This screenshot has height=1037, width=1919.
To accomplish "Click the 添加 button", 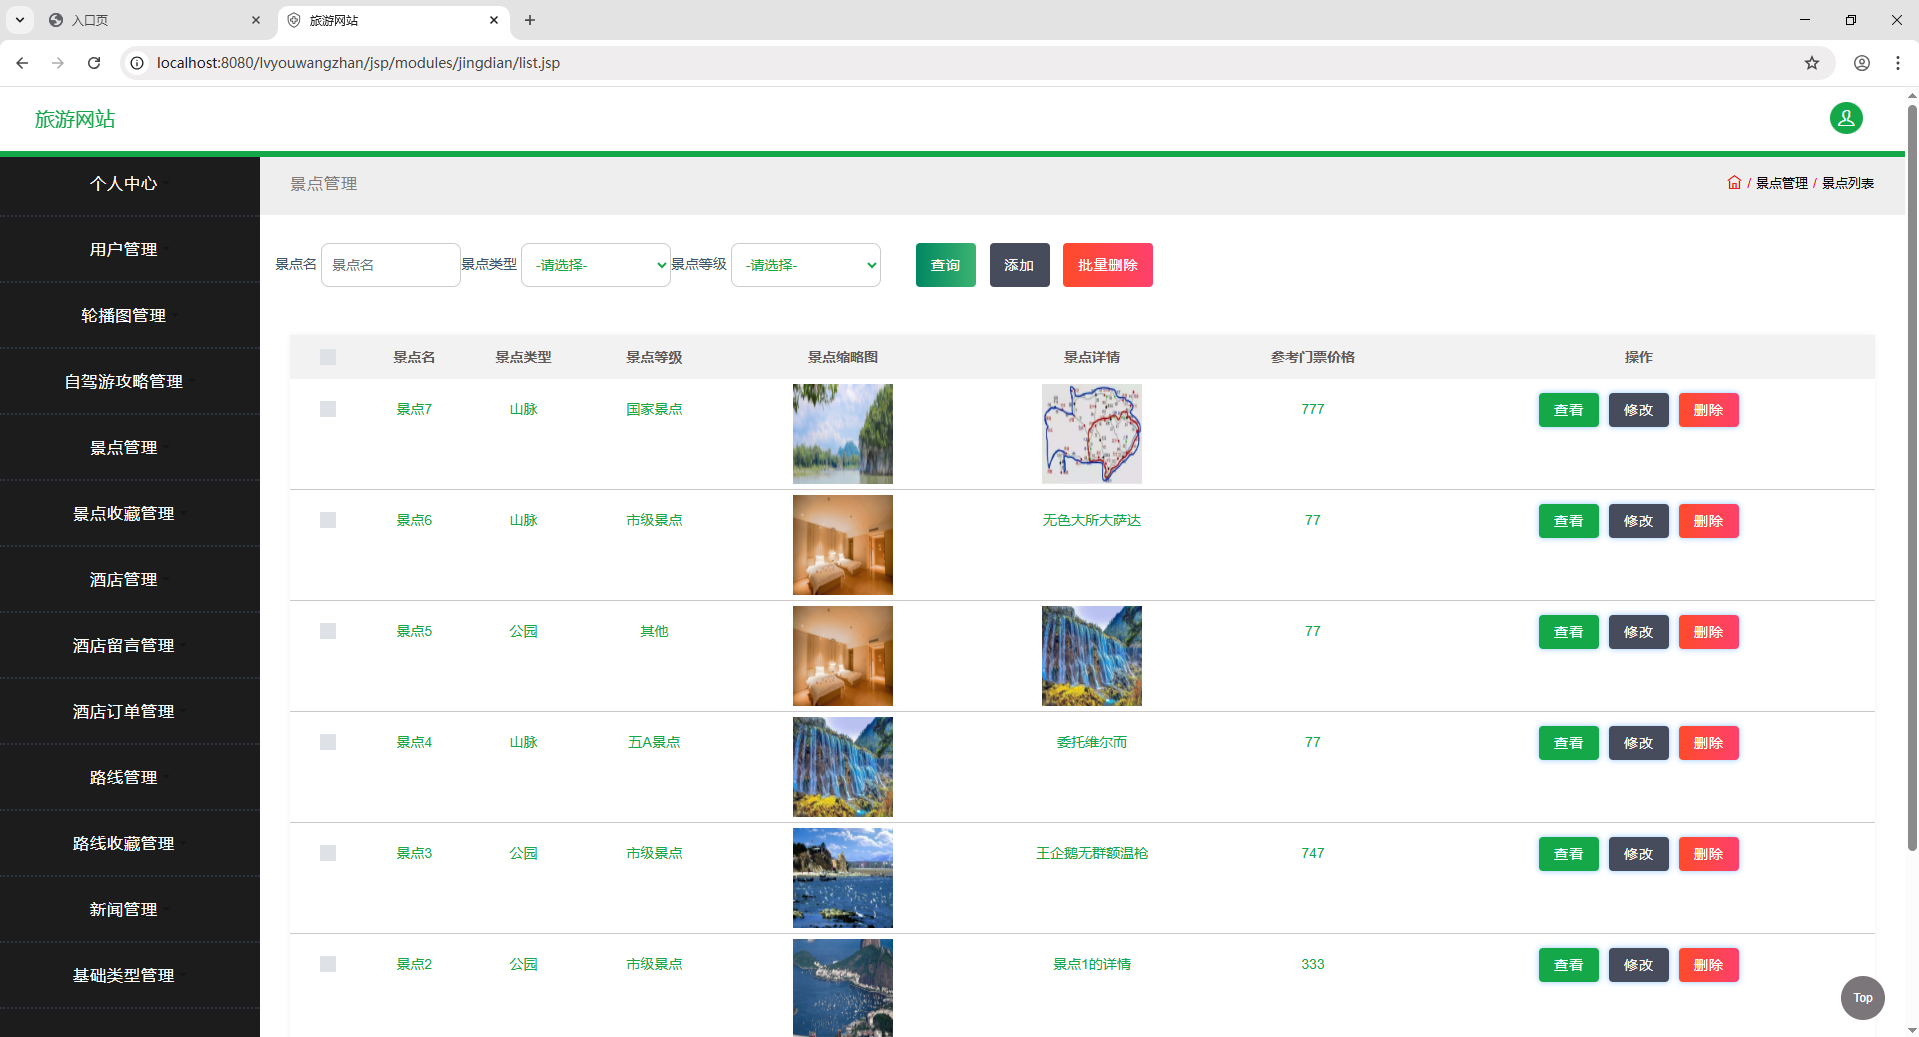I will coord(1020,265).
